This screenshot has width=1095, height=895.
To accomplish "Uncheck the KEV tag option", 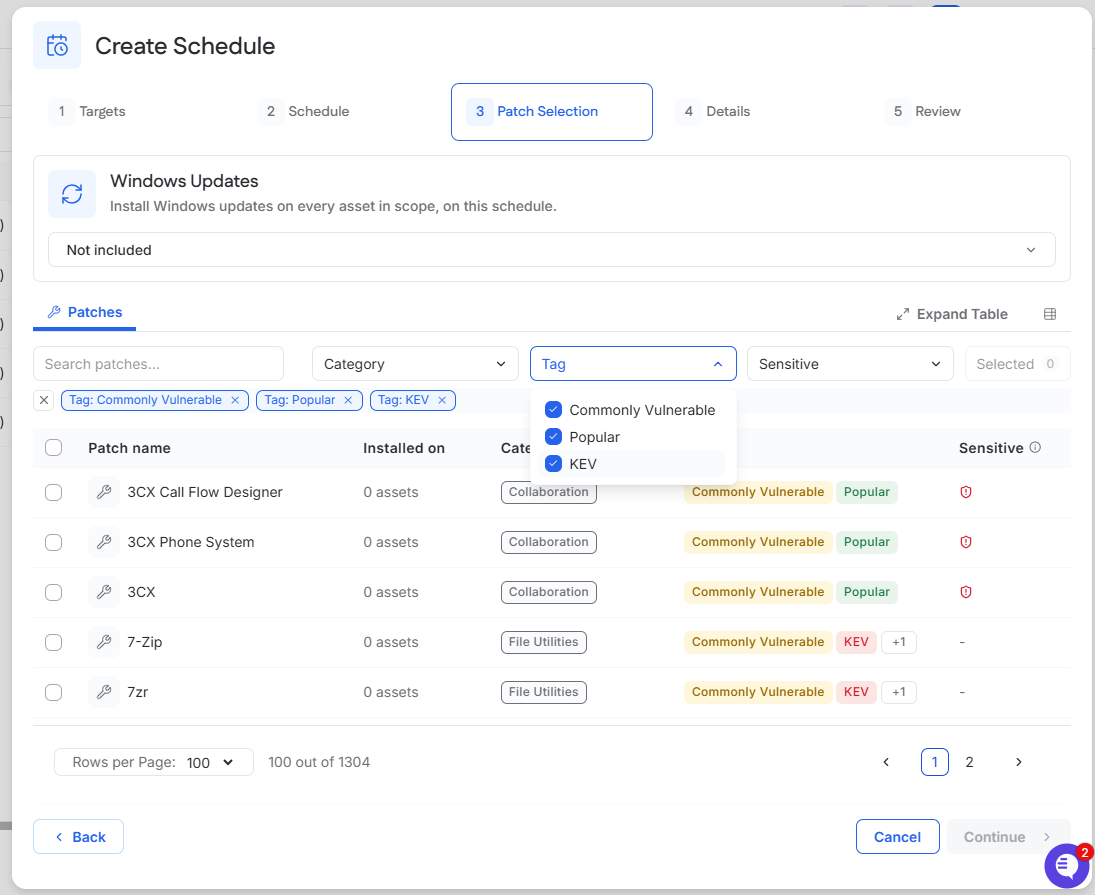I will tap(553, 464).
